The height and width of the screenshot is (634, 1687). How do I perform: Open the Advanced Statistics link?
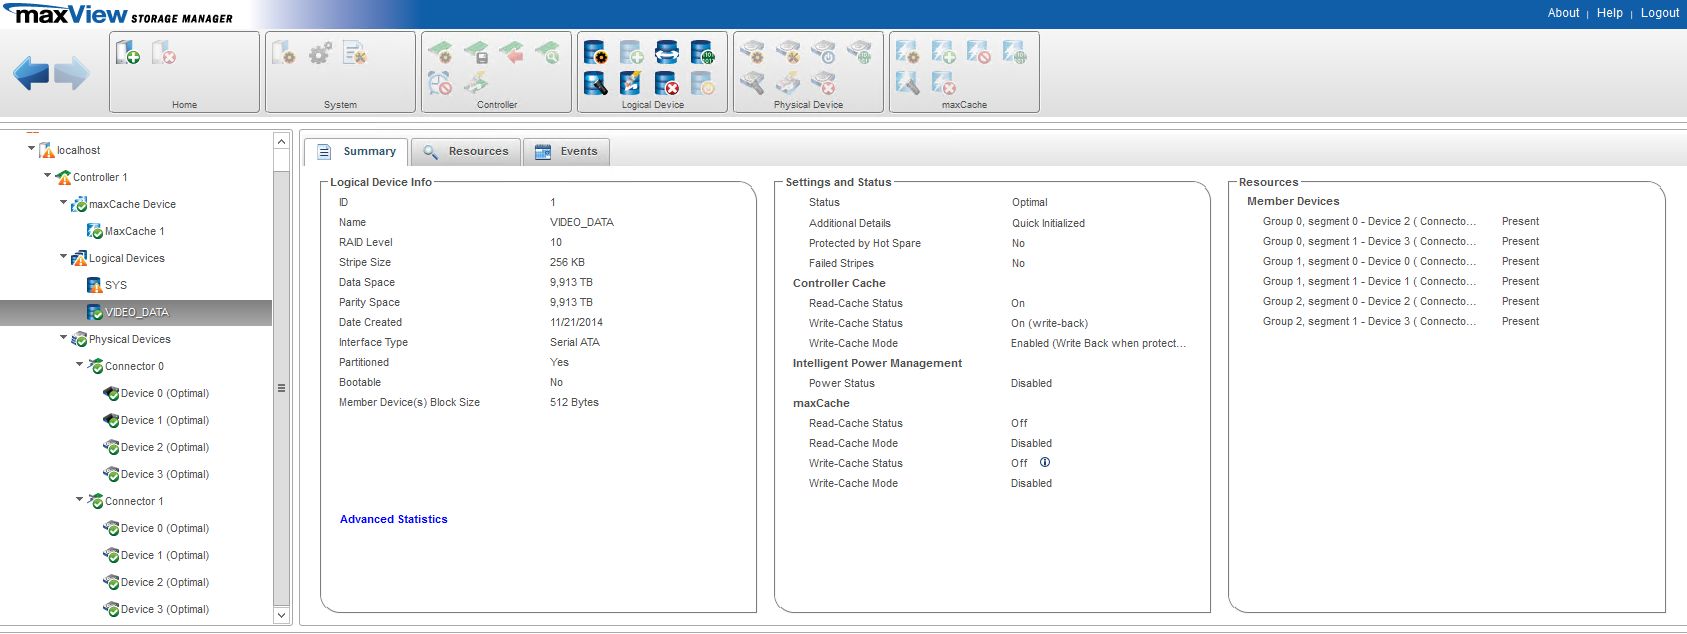click(x=394, y=520)
